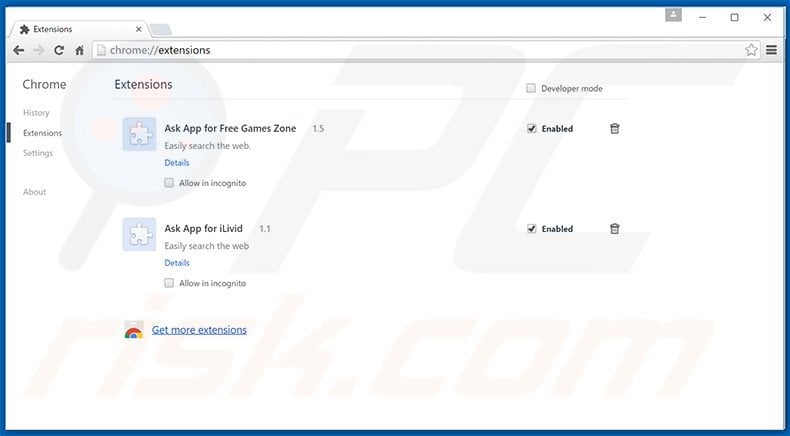
Task: Close the Chrome window
Action: coord(767,18)
